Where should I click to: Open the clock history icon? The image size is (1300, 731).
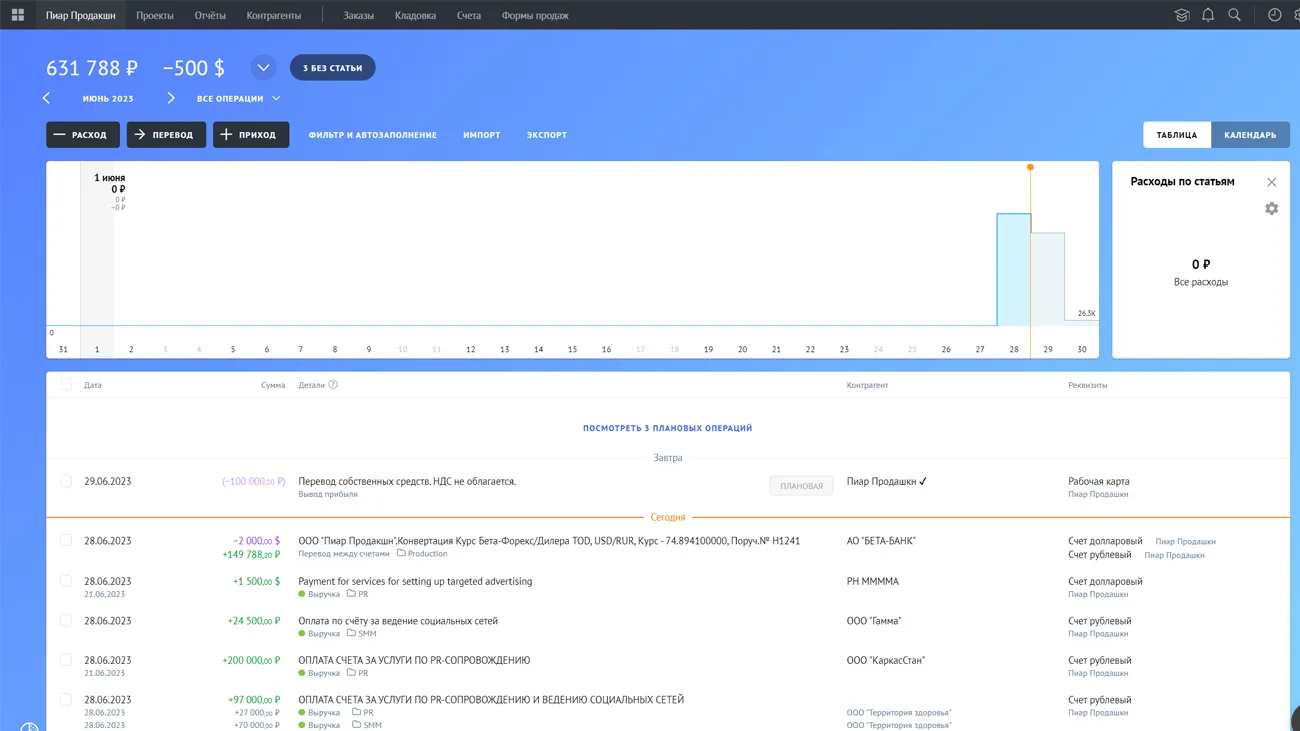tap(1274, 15)
